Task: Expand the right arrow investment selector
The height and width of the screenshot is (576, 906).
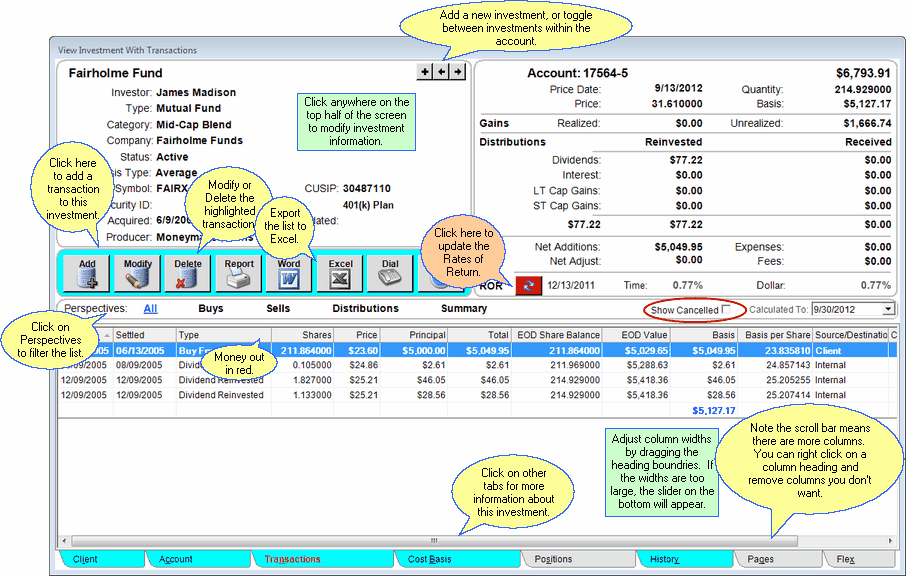Action: click(x=458, y=72)
